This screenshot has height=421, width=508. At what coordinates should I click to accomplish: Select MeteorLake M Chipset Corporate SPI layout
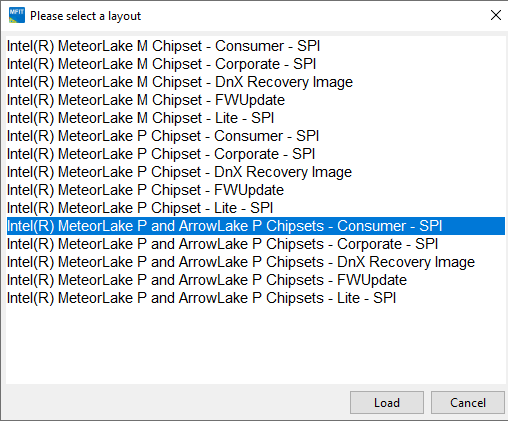[256, 64]
